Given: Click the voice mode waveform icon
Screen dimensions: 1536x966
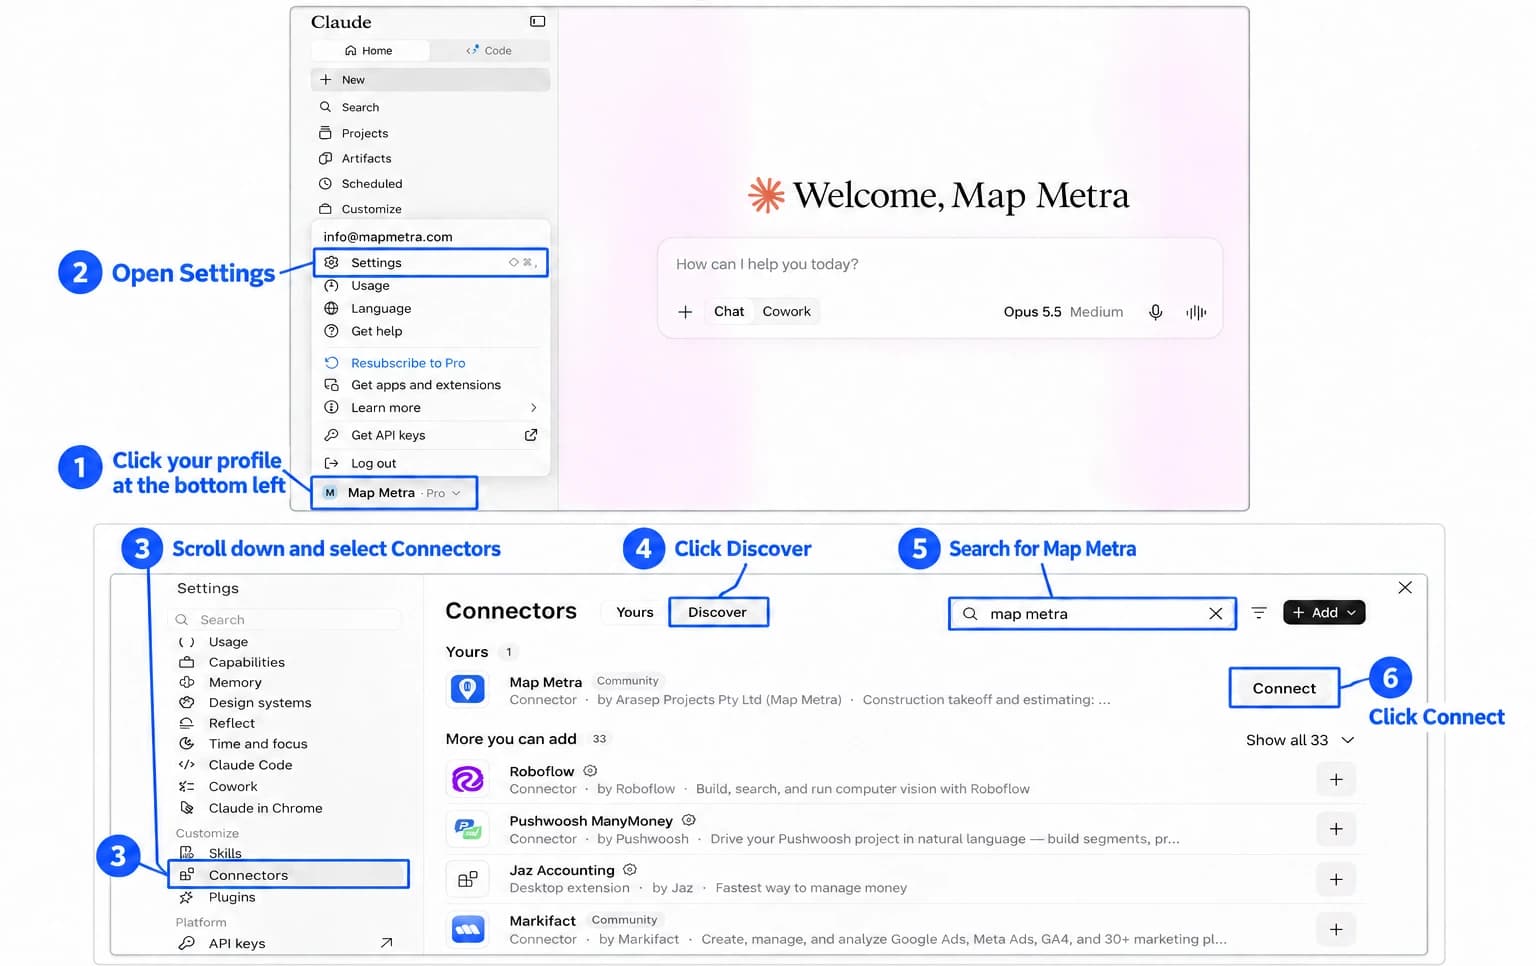Looking at the screenshot, I should click(x=1196, y=312).
